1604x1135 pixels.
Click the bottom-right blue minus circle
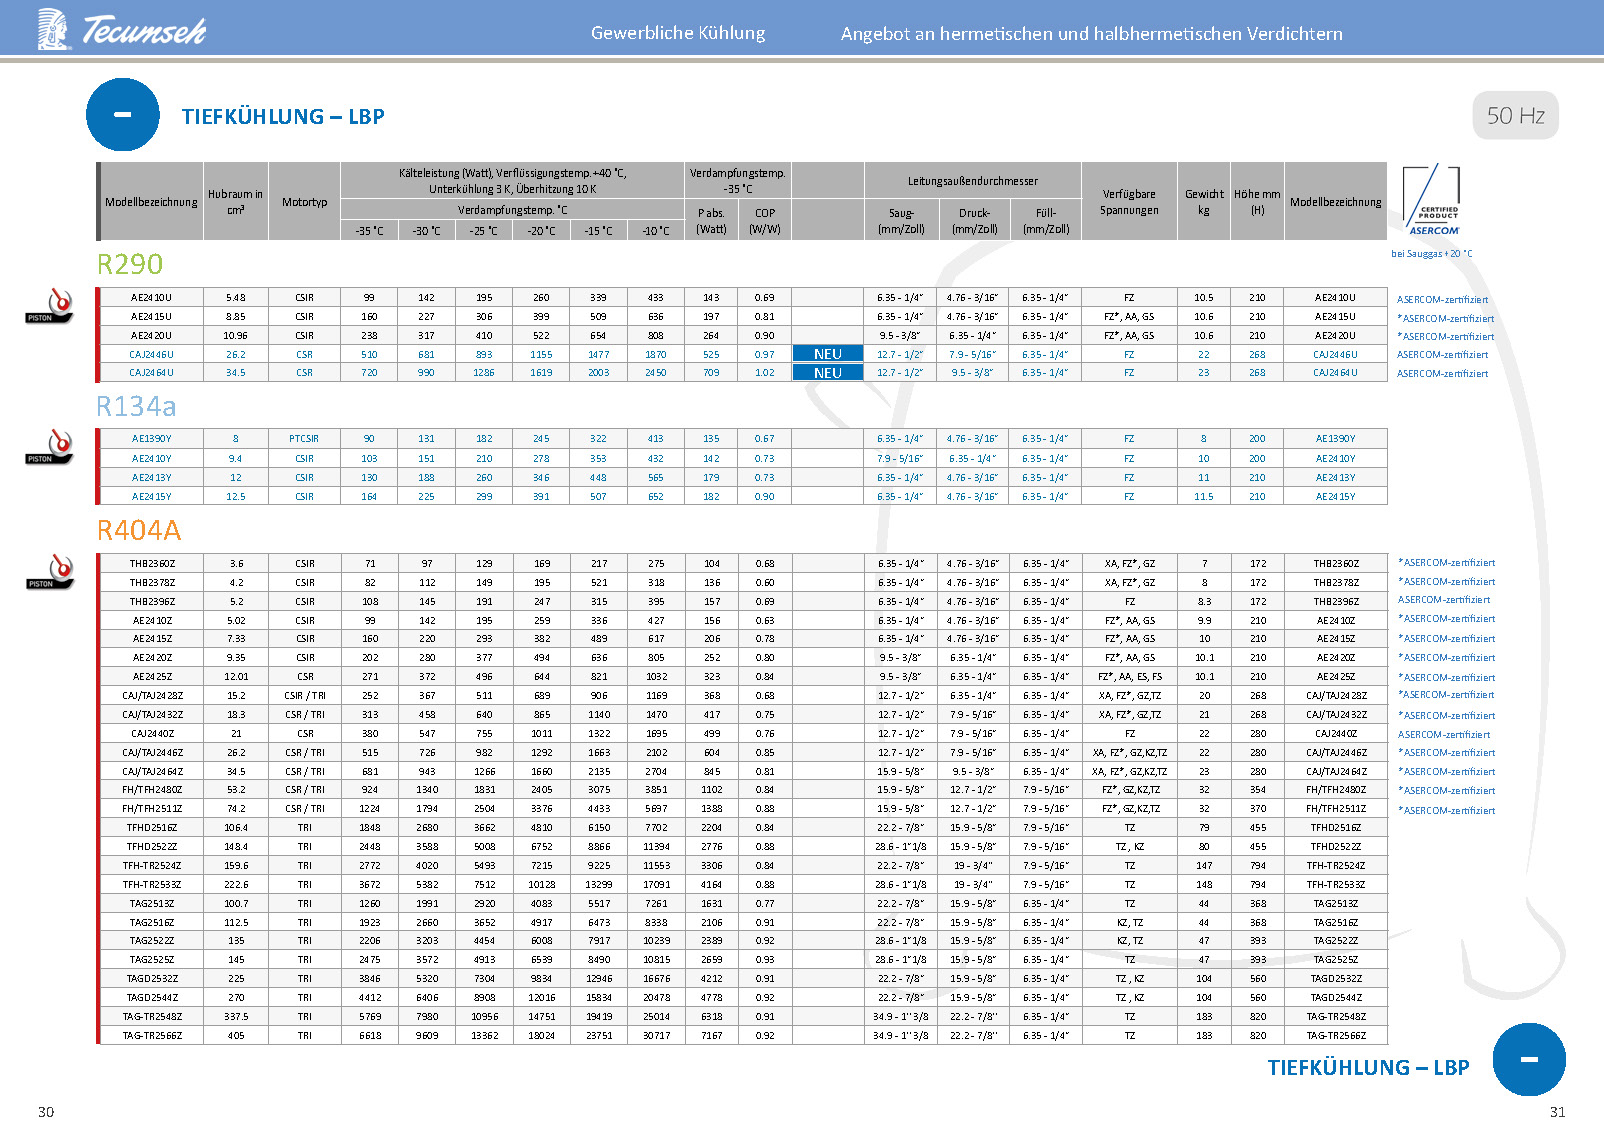pyautogui.click(x=1528, y=1059)
